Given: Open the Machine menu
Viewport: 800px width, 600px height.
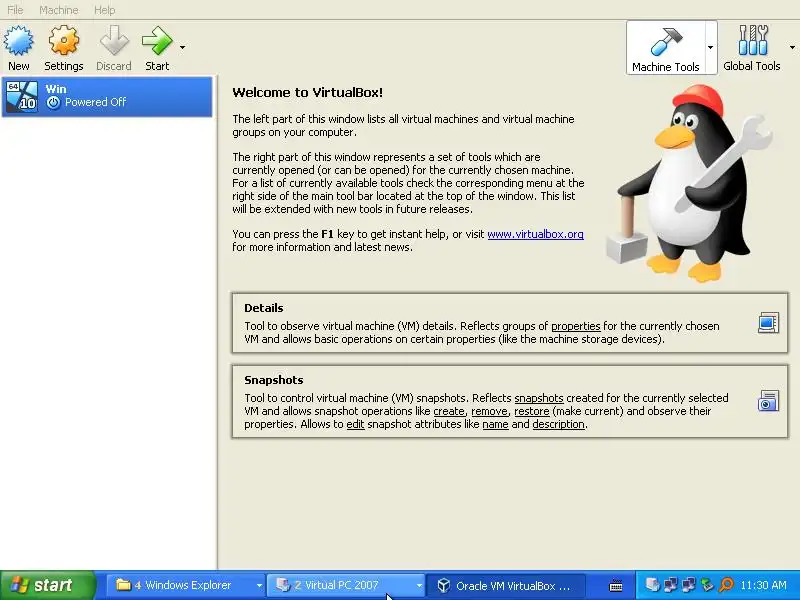Looking at the screenshot, I should click(x=59, y=10).
